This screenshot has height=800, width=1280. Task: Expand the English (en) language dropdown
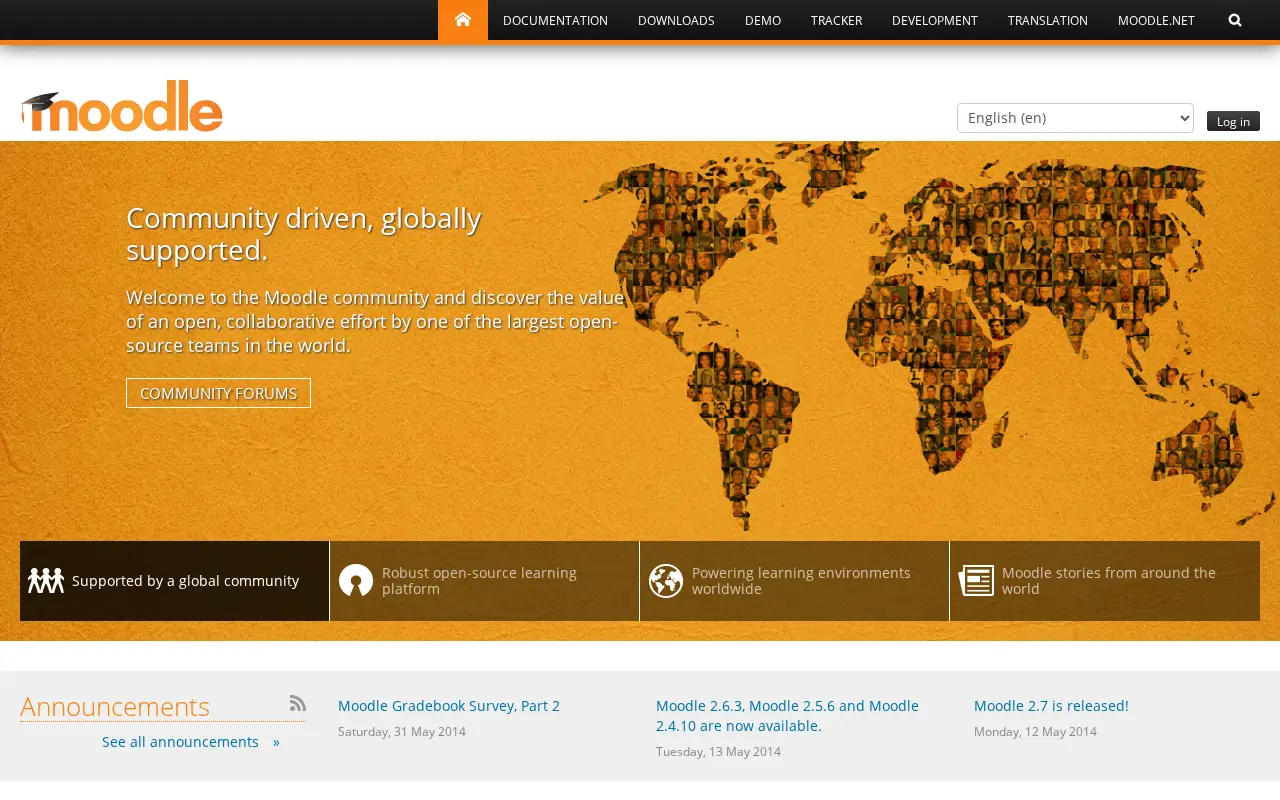point(1075,118)
